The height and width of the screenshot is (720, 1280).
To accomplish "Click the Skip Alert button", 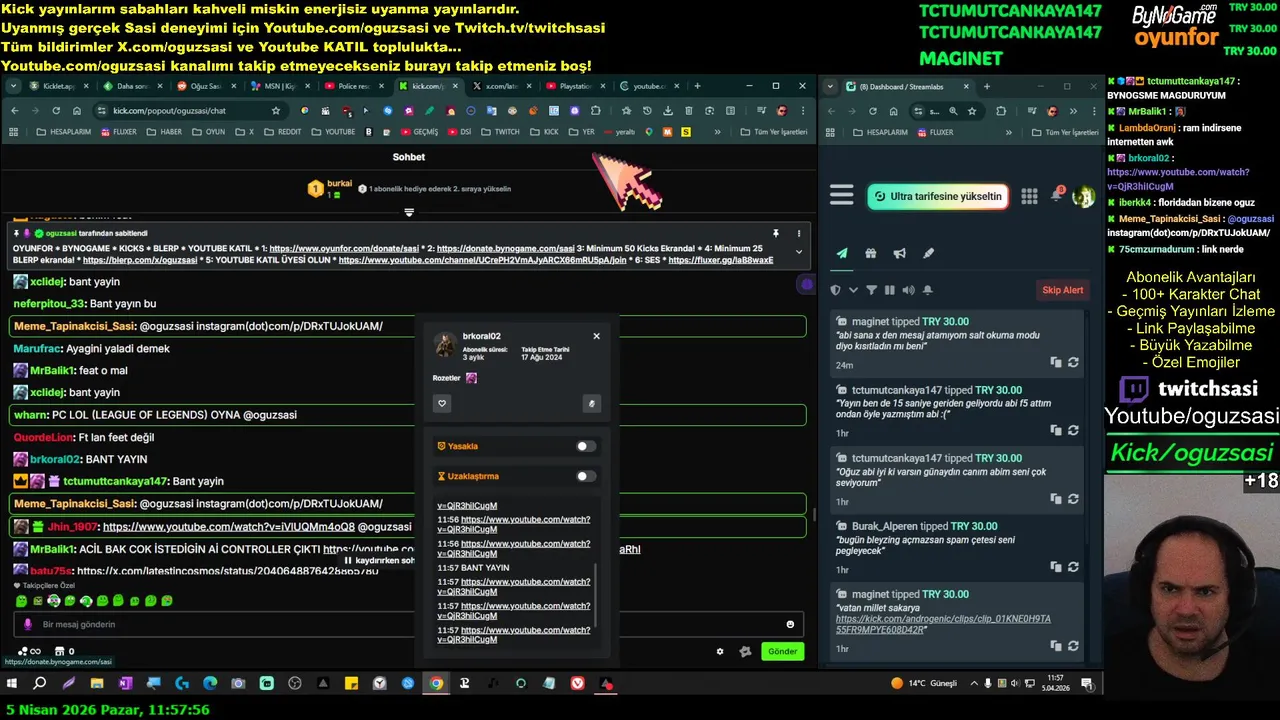I will 1063,290.
